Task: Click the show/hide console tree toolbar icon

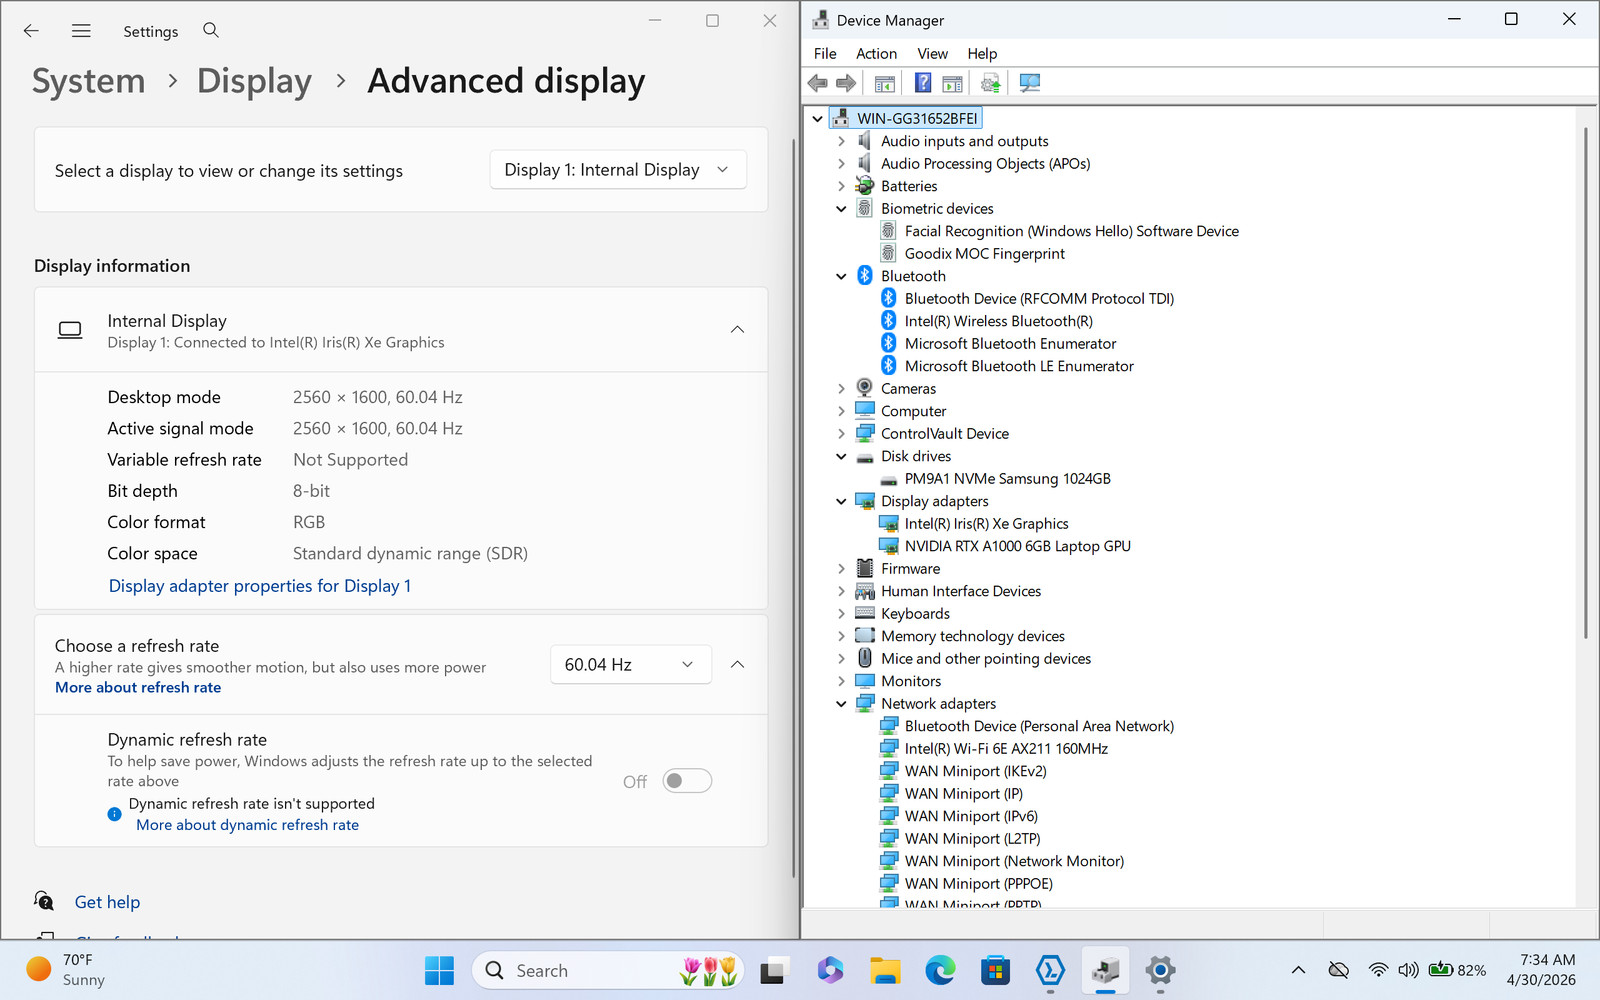Action: (x=884, y=83)
